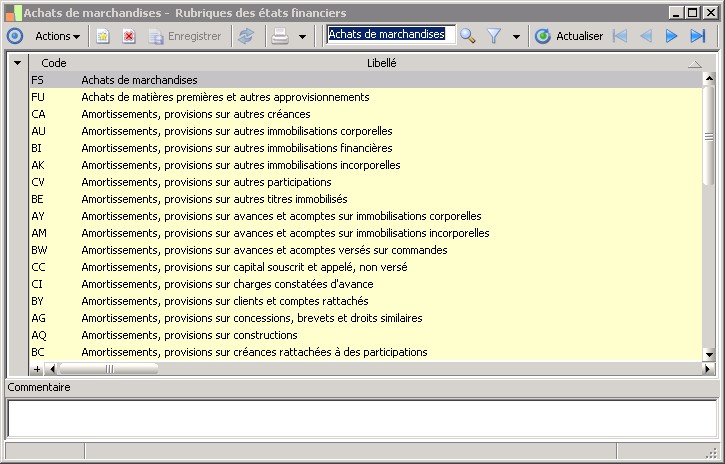Click the round blue target icon in toolbar
The height and width of the screenshot is (464, 725).
pos(15,36)
